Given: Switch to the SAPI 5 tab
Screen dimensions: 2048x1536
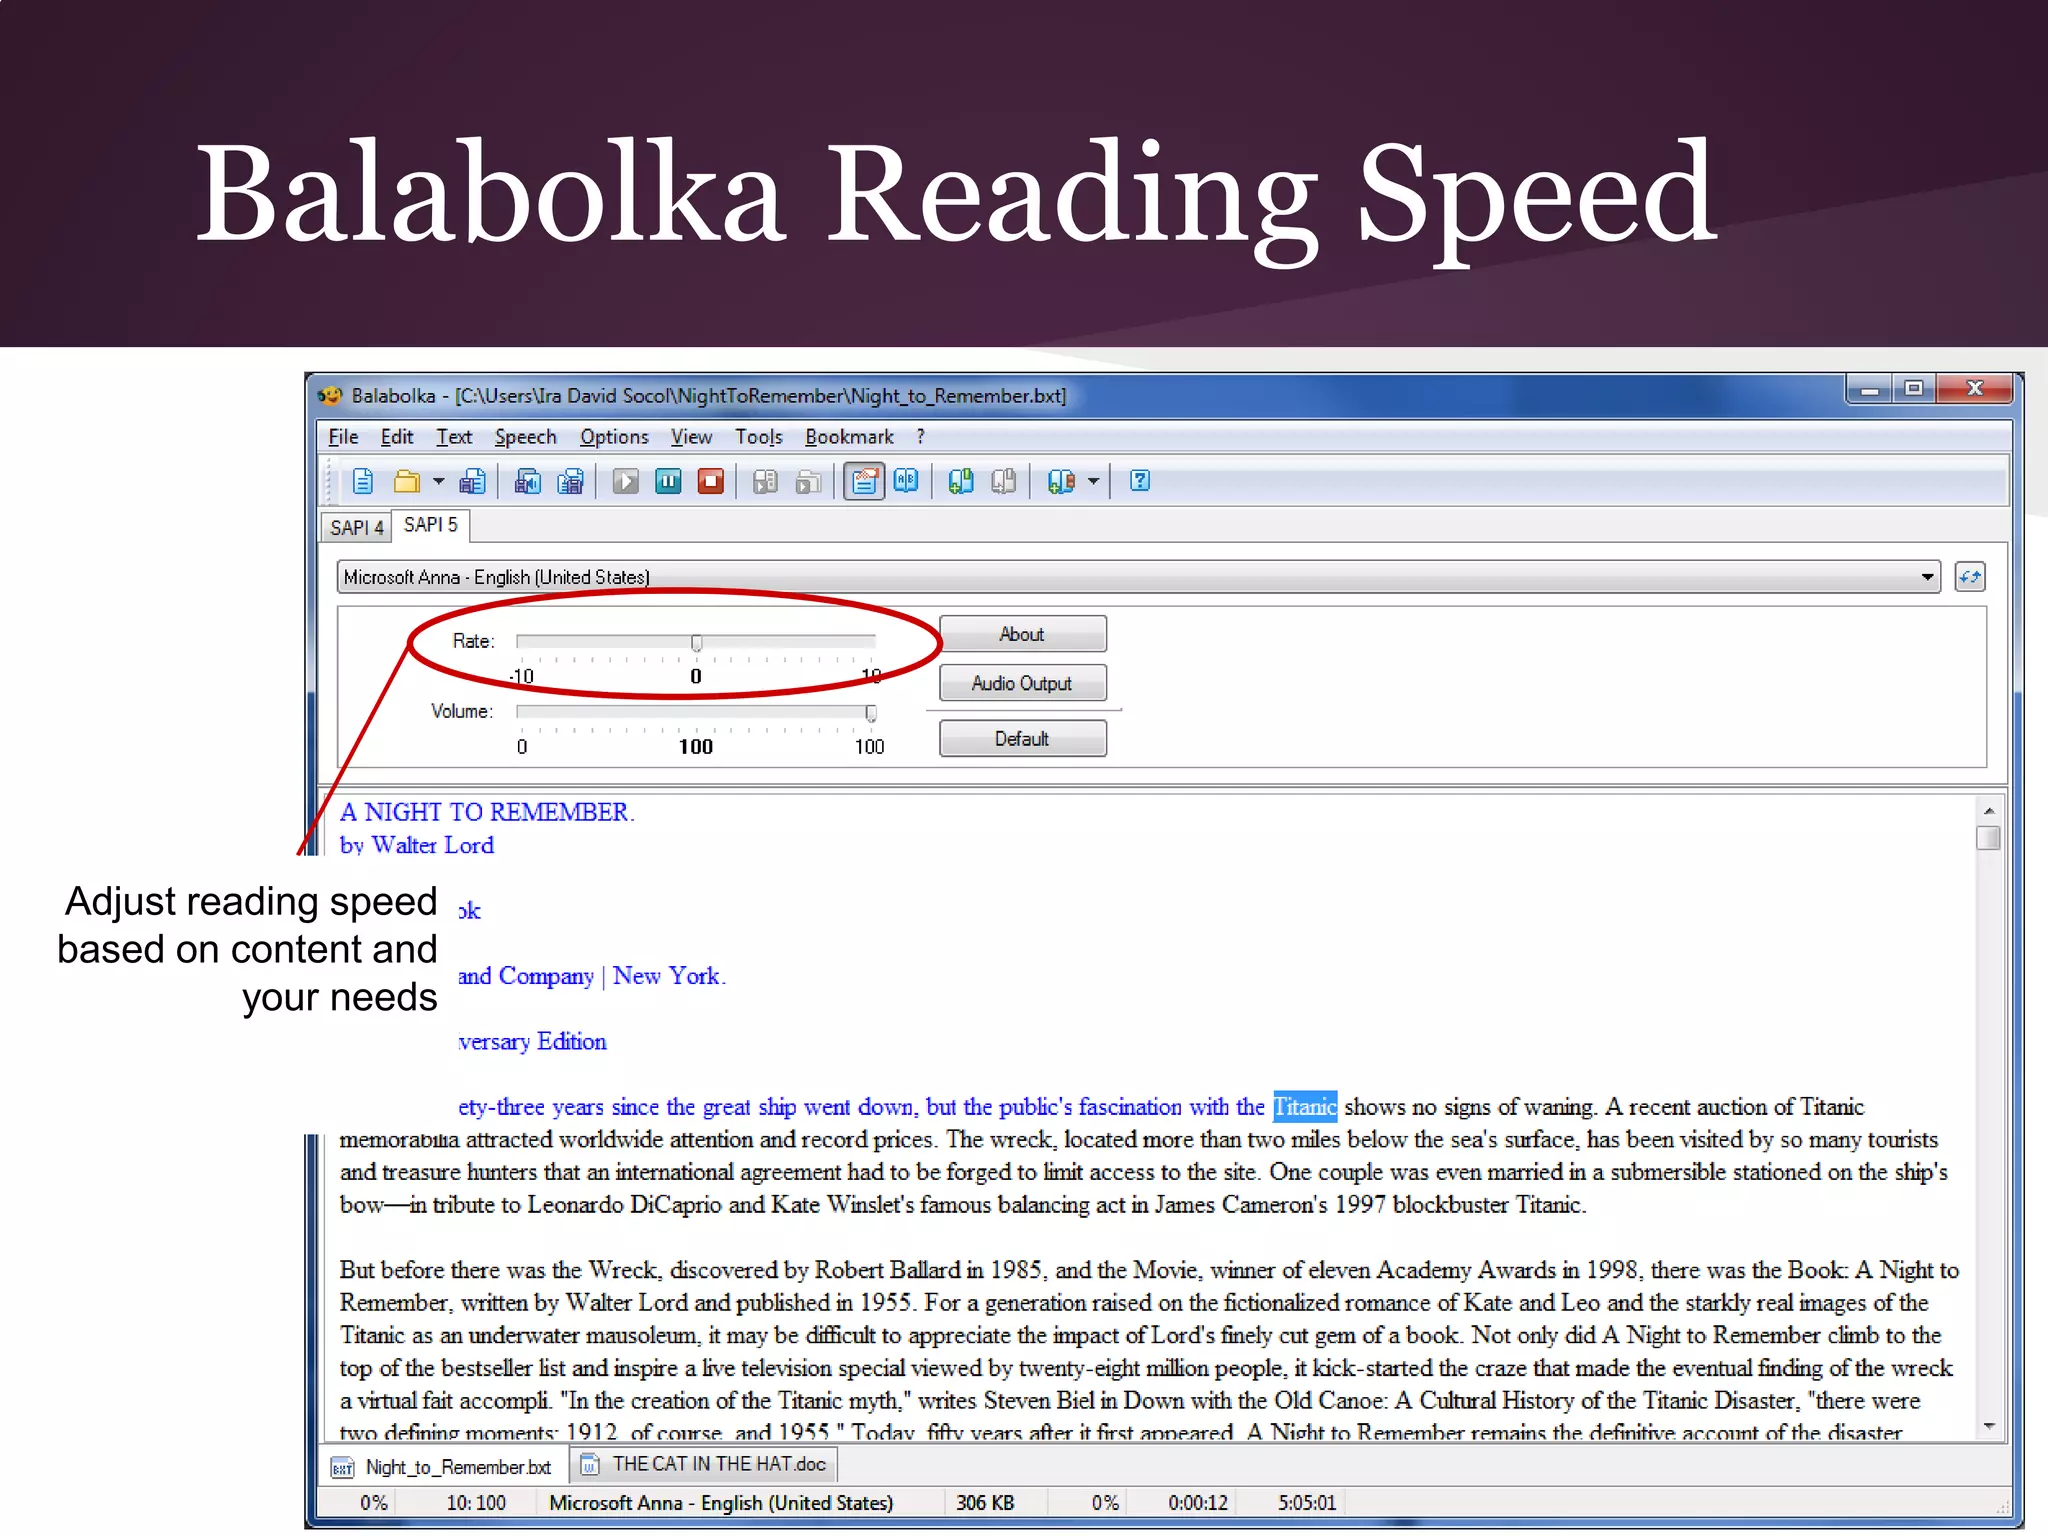Looking at the screenshot, I should click(x=430, y=525).
